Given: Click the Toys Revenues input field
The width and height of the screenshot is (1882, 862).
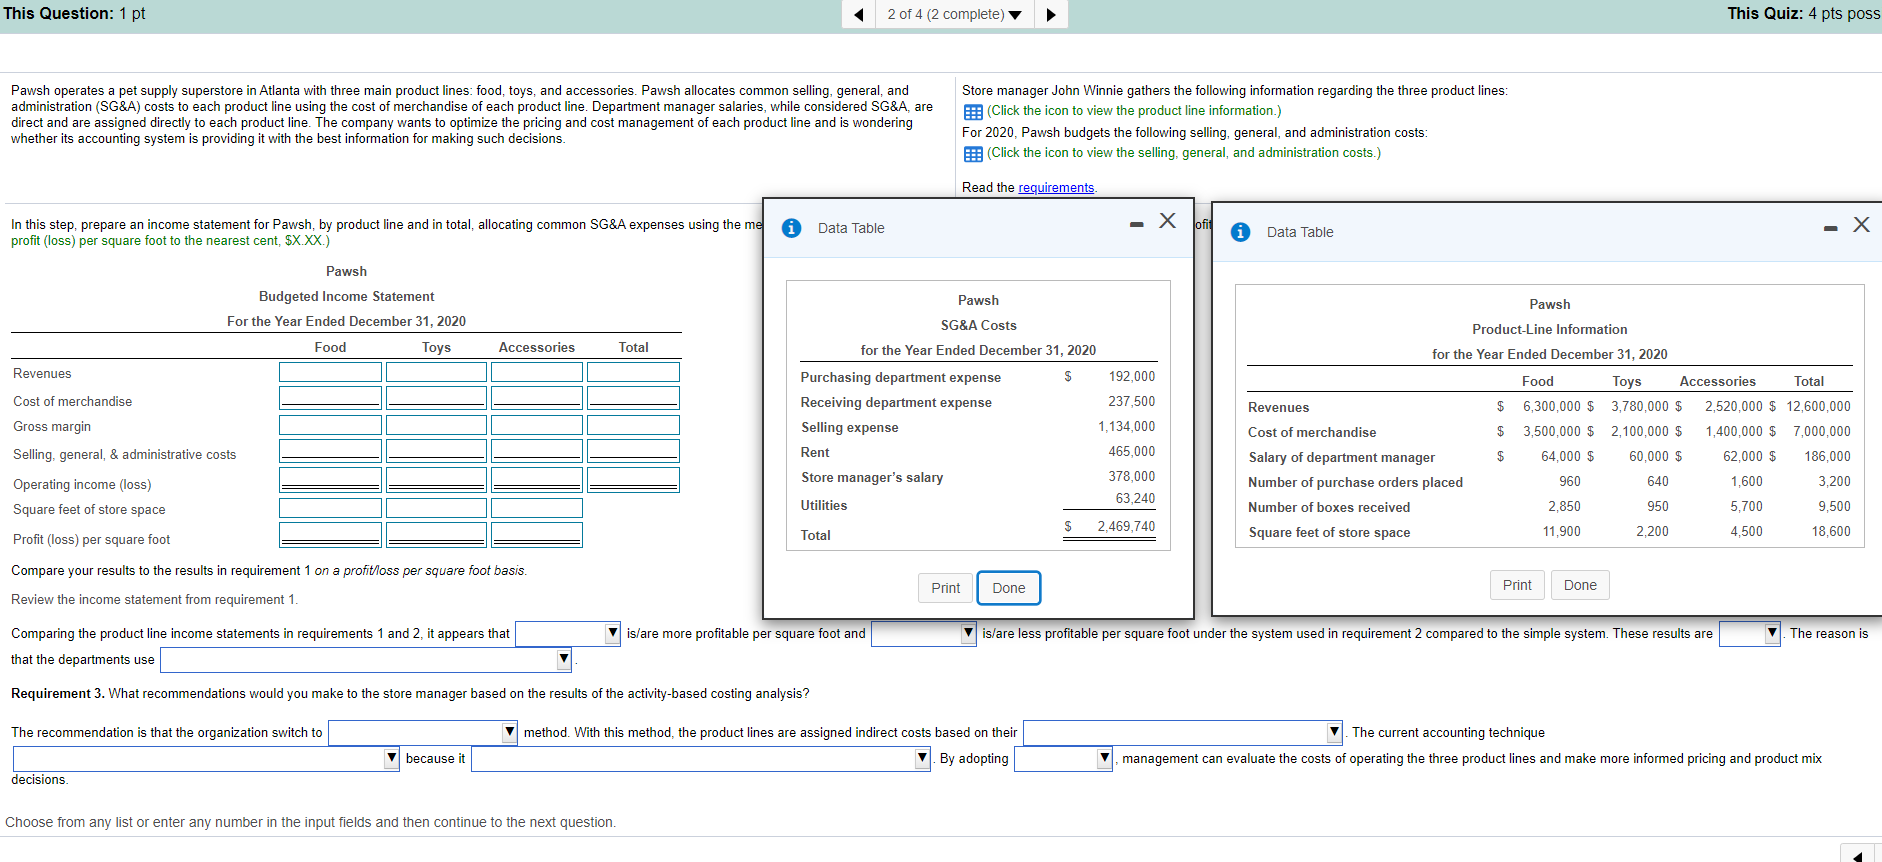Looking at the screenshot, I should [436, 372].
